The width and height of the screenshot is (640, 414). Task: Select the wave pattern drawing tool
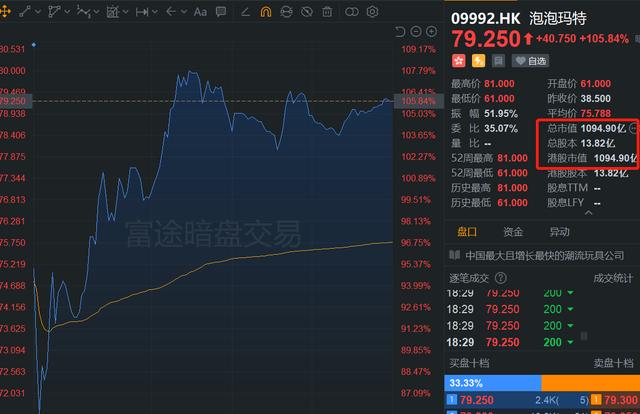(83, 12)
